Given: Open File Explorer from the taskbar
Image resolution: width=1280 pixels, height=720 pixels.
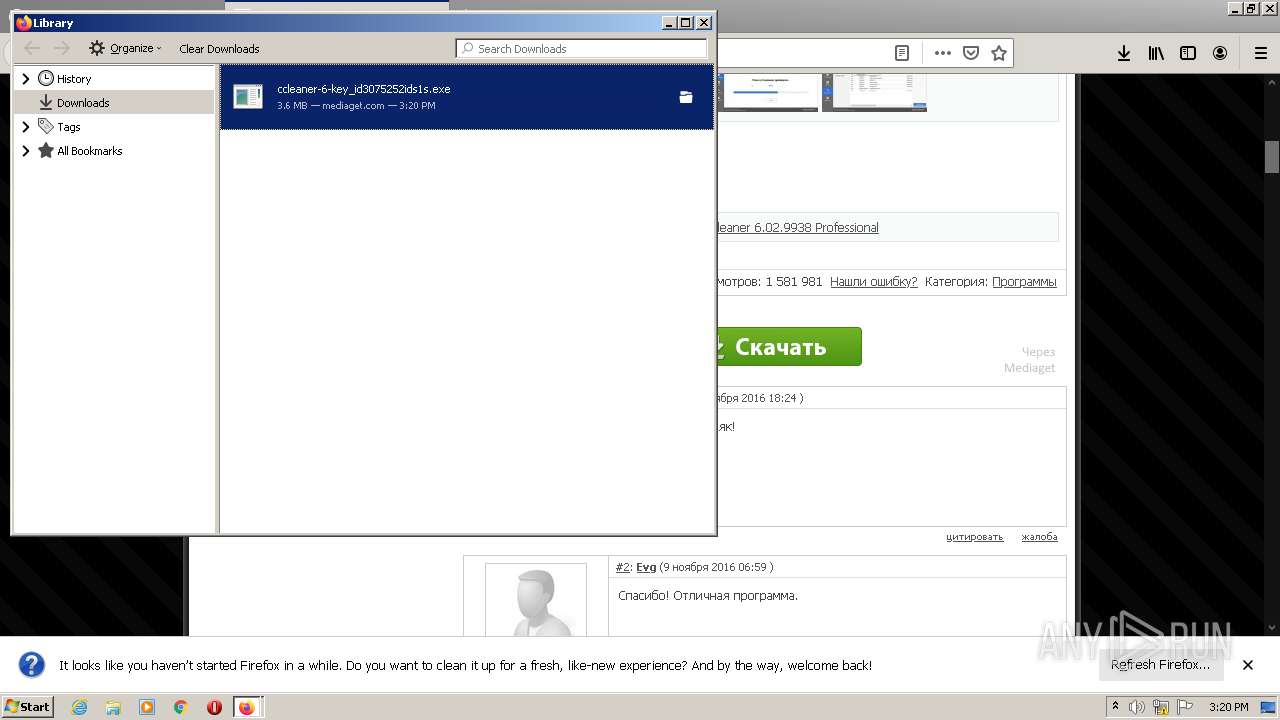Looking at the screenshot, I should tap(113, 707).
